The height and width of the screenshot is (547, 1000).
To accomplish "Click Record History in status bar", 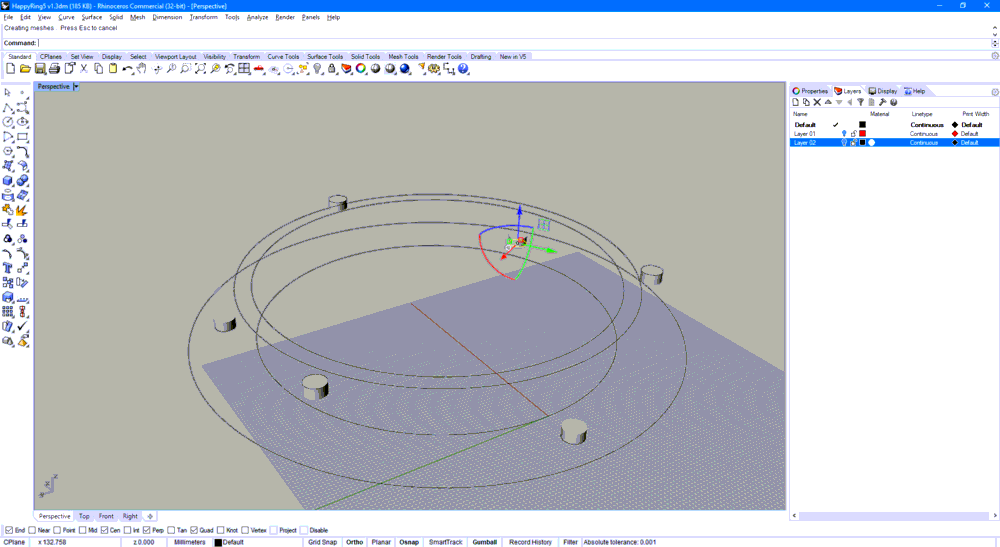I will pyautogui.click(x=530, y=542).
